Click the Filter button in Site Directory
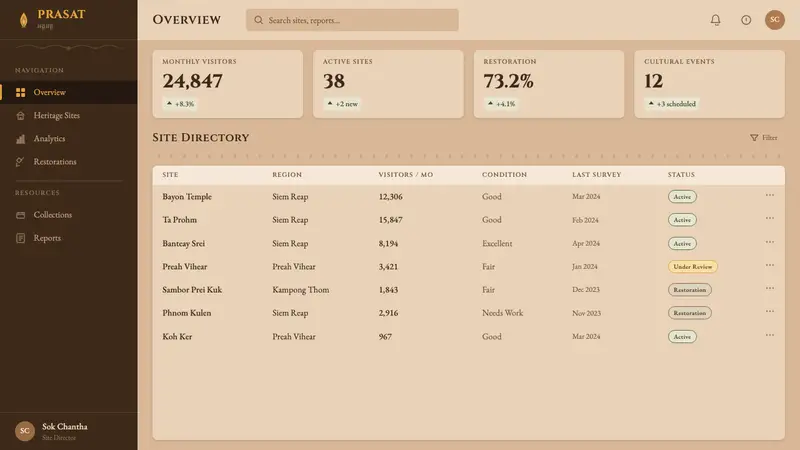 tap(764, 138)
